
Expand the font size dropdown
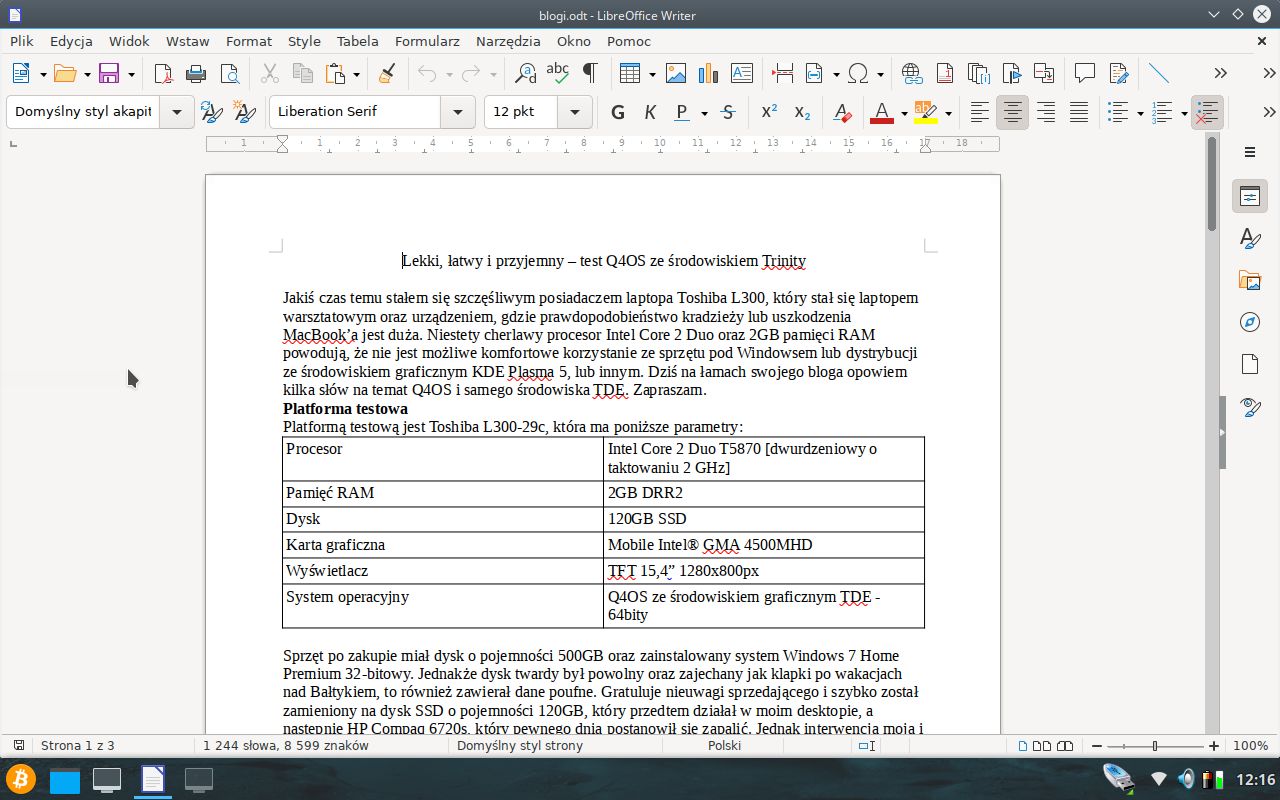[x=574, y=112]
